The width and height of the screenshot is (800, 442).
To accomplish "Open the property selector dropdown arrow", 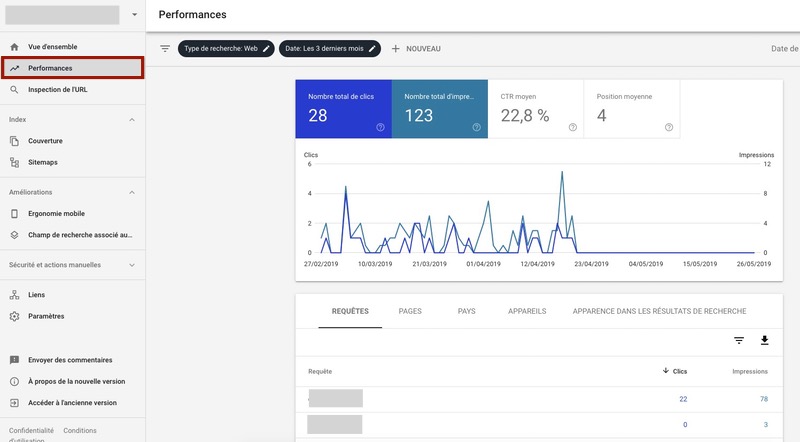I will pyautogui.click(x=134, y=15).
